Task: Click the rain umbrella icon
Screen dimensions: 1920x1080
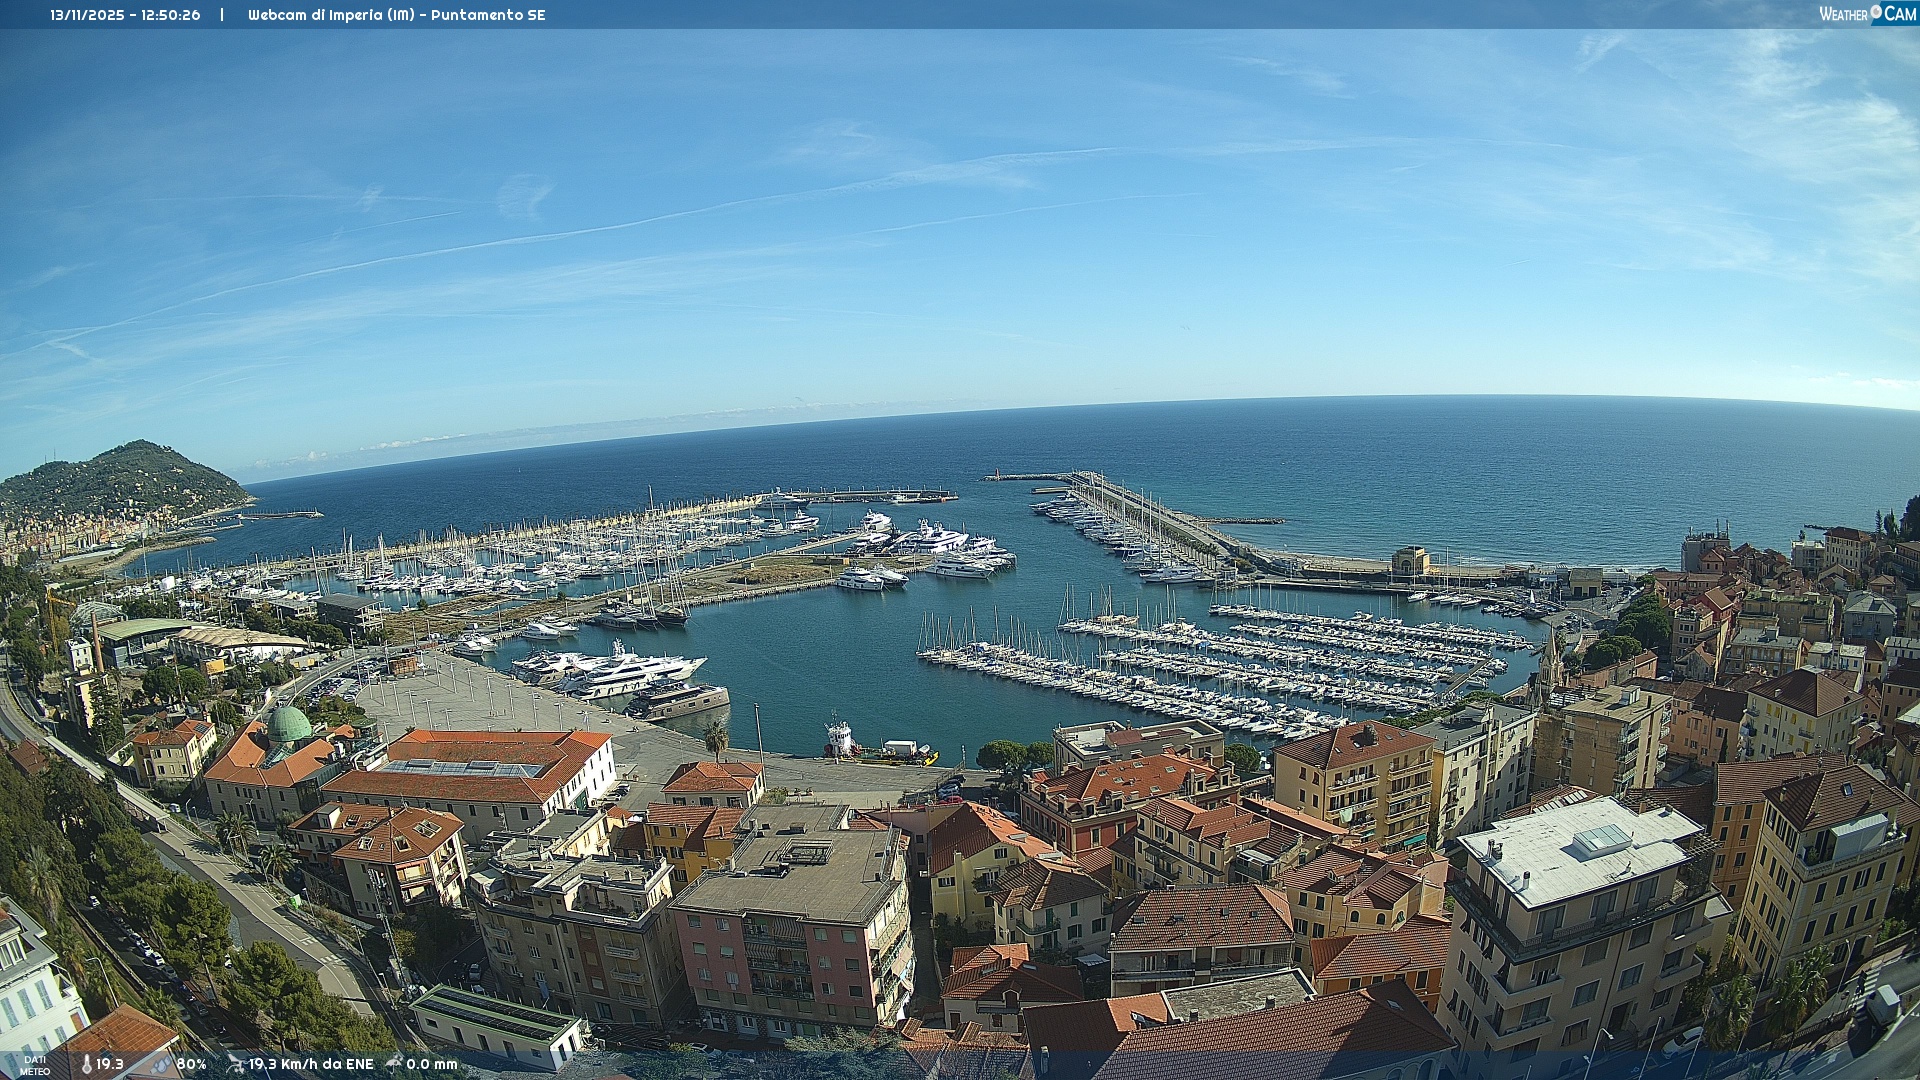Action: [394, 1063]
